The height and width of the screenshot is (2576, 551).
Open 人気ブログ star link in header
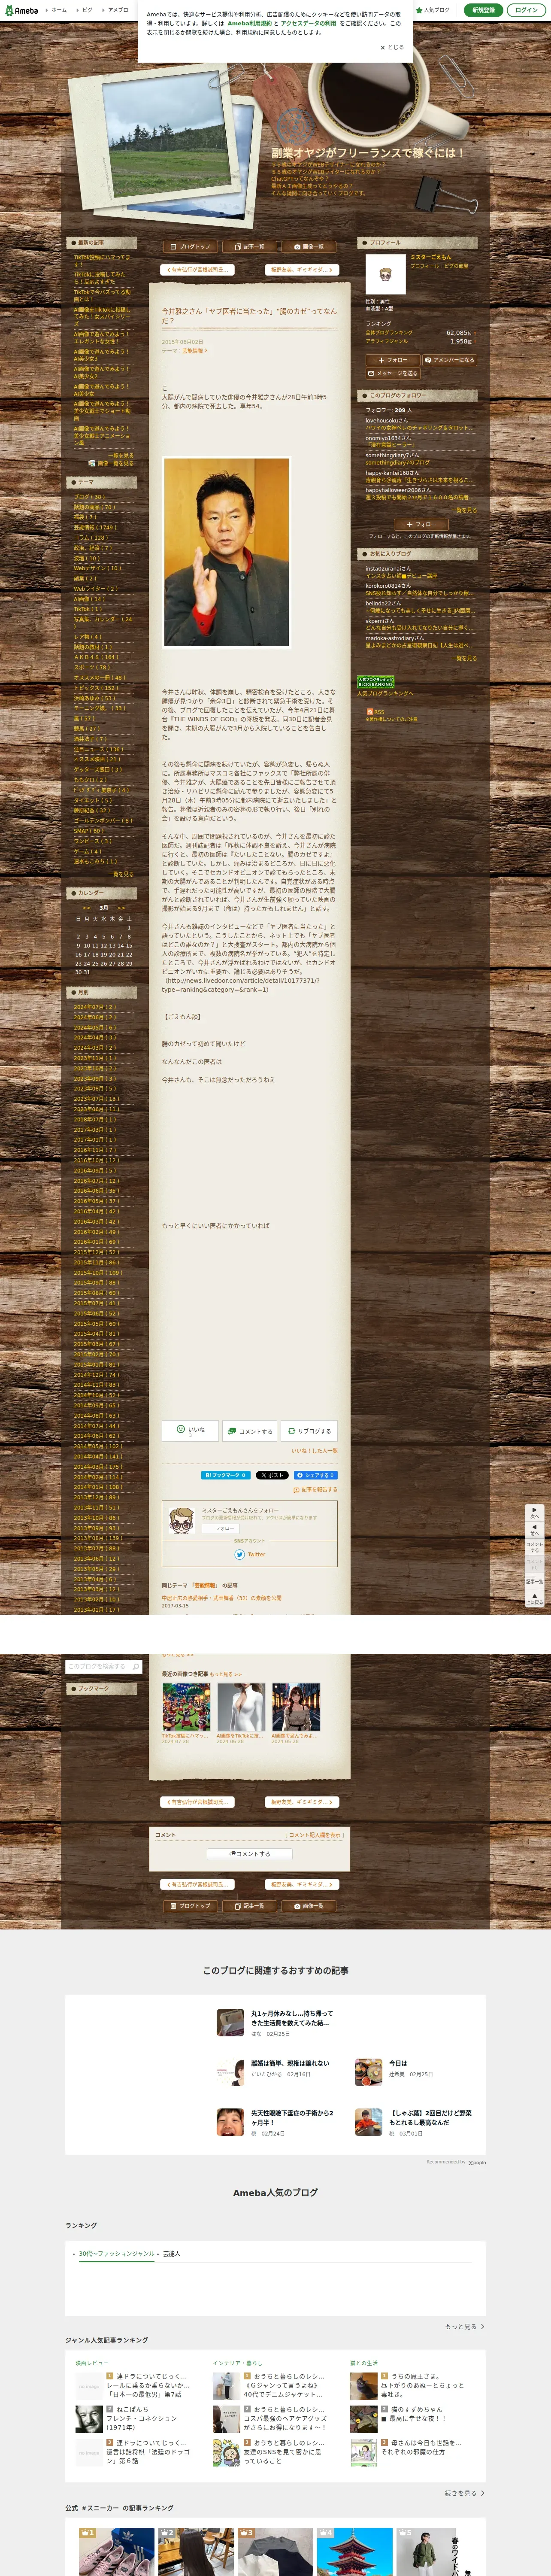pos(433,10)
